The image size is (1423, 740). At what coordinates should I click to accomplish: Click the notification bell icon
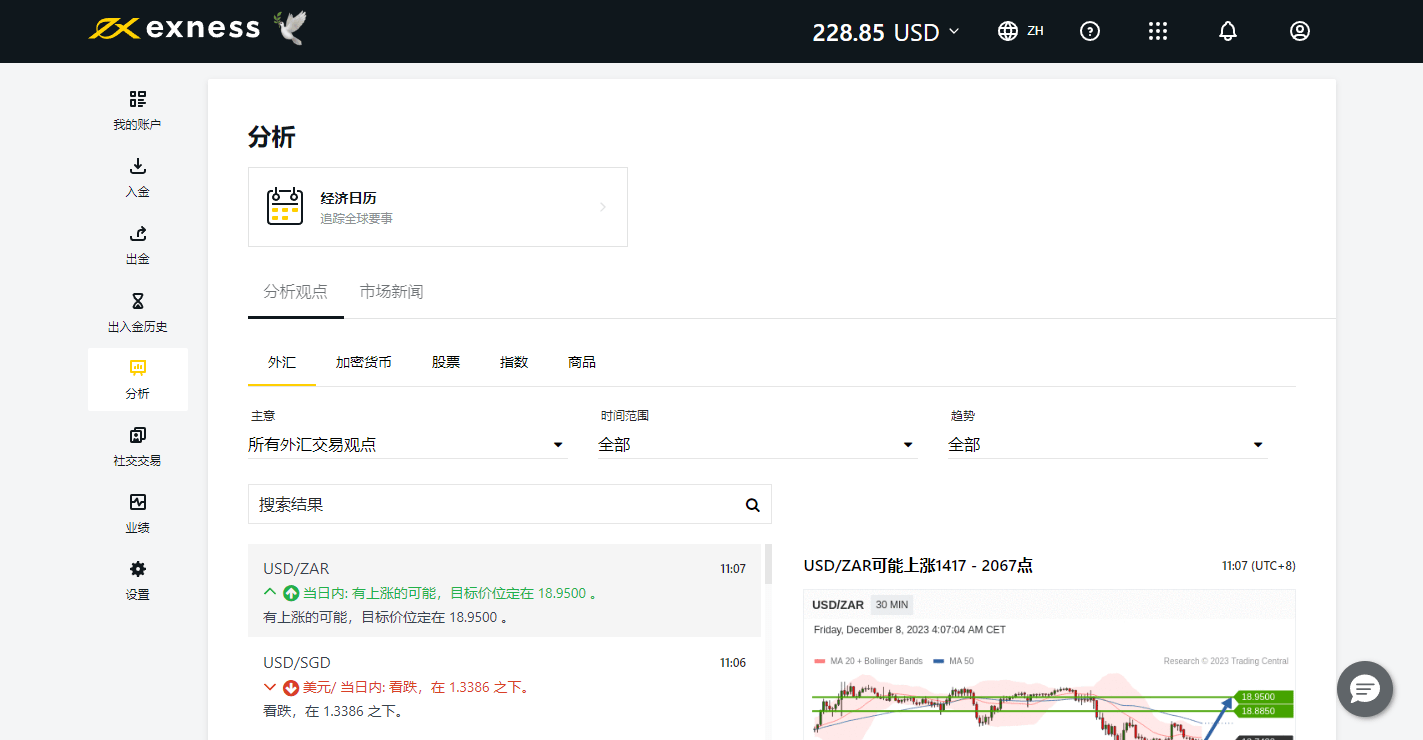coord(1228,31)
